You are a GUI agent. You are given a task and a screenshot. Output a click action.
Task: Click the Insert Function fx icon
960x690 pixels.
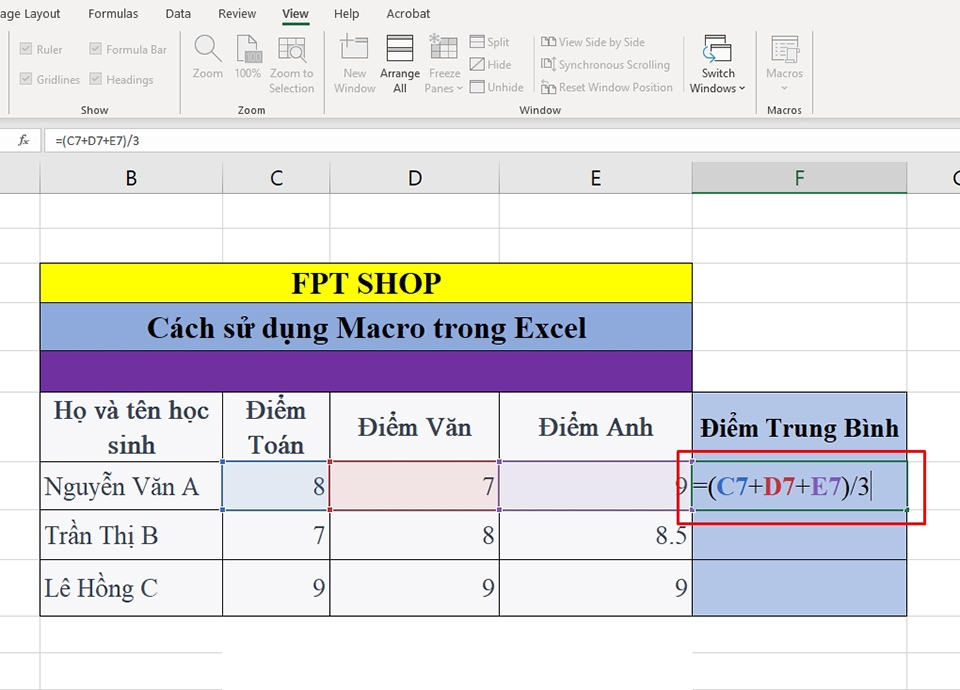[x=23, y=140]
